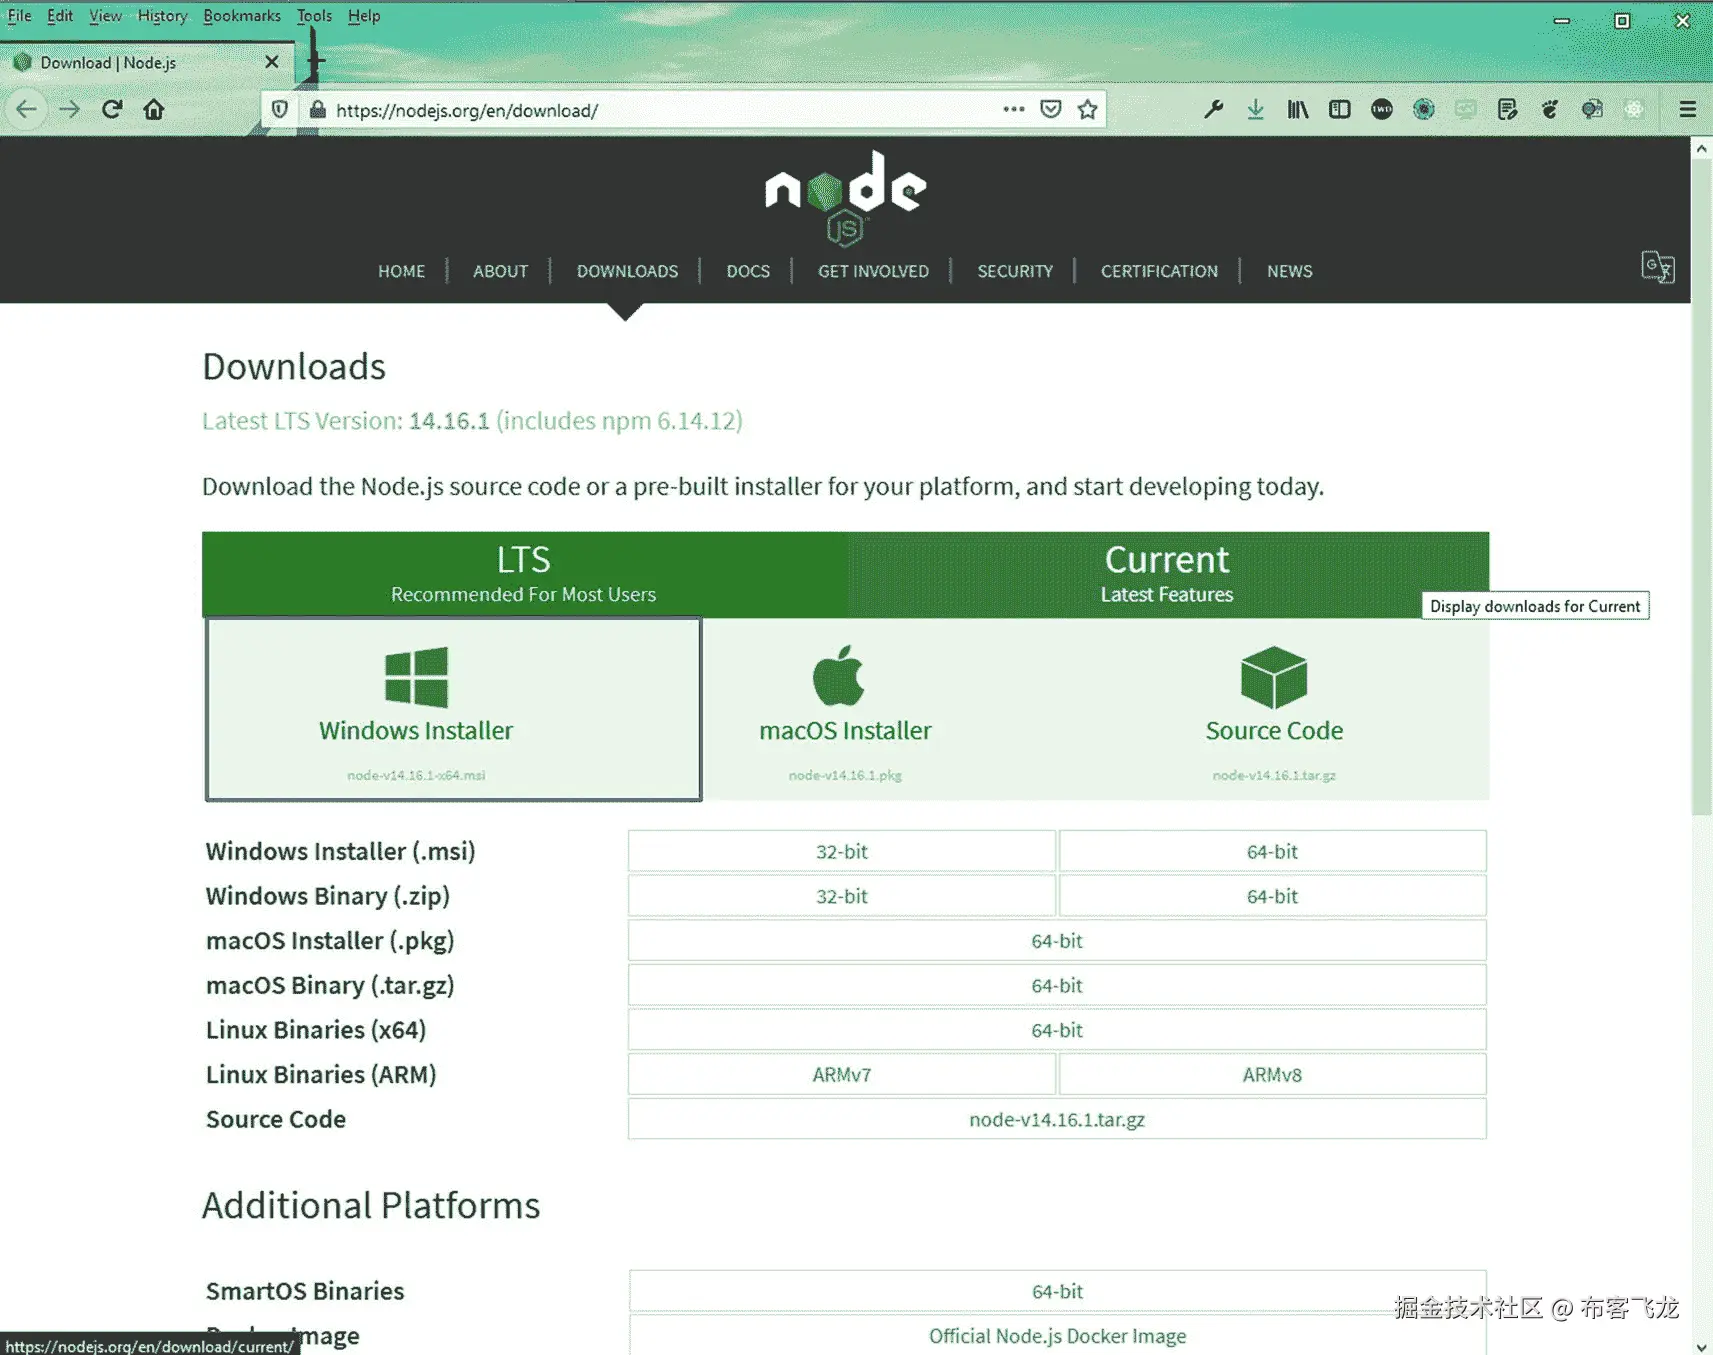
Task: Click the Node.js logo
Action: point(845,197)
